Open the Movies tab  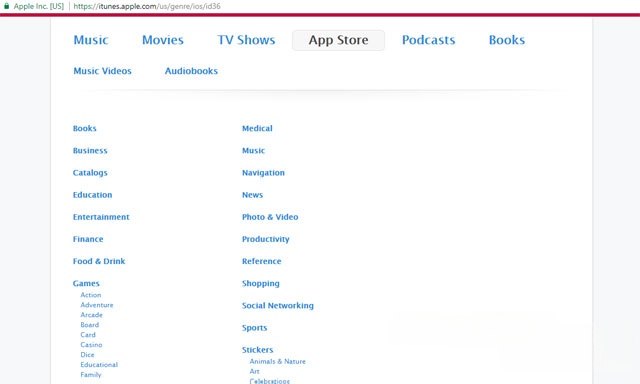click(x=163, y=40)
